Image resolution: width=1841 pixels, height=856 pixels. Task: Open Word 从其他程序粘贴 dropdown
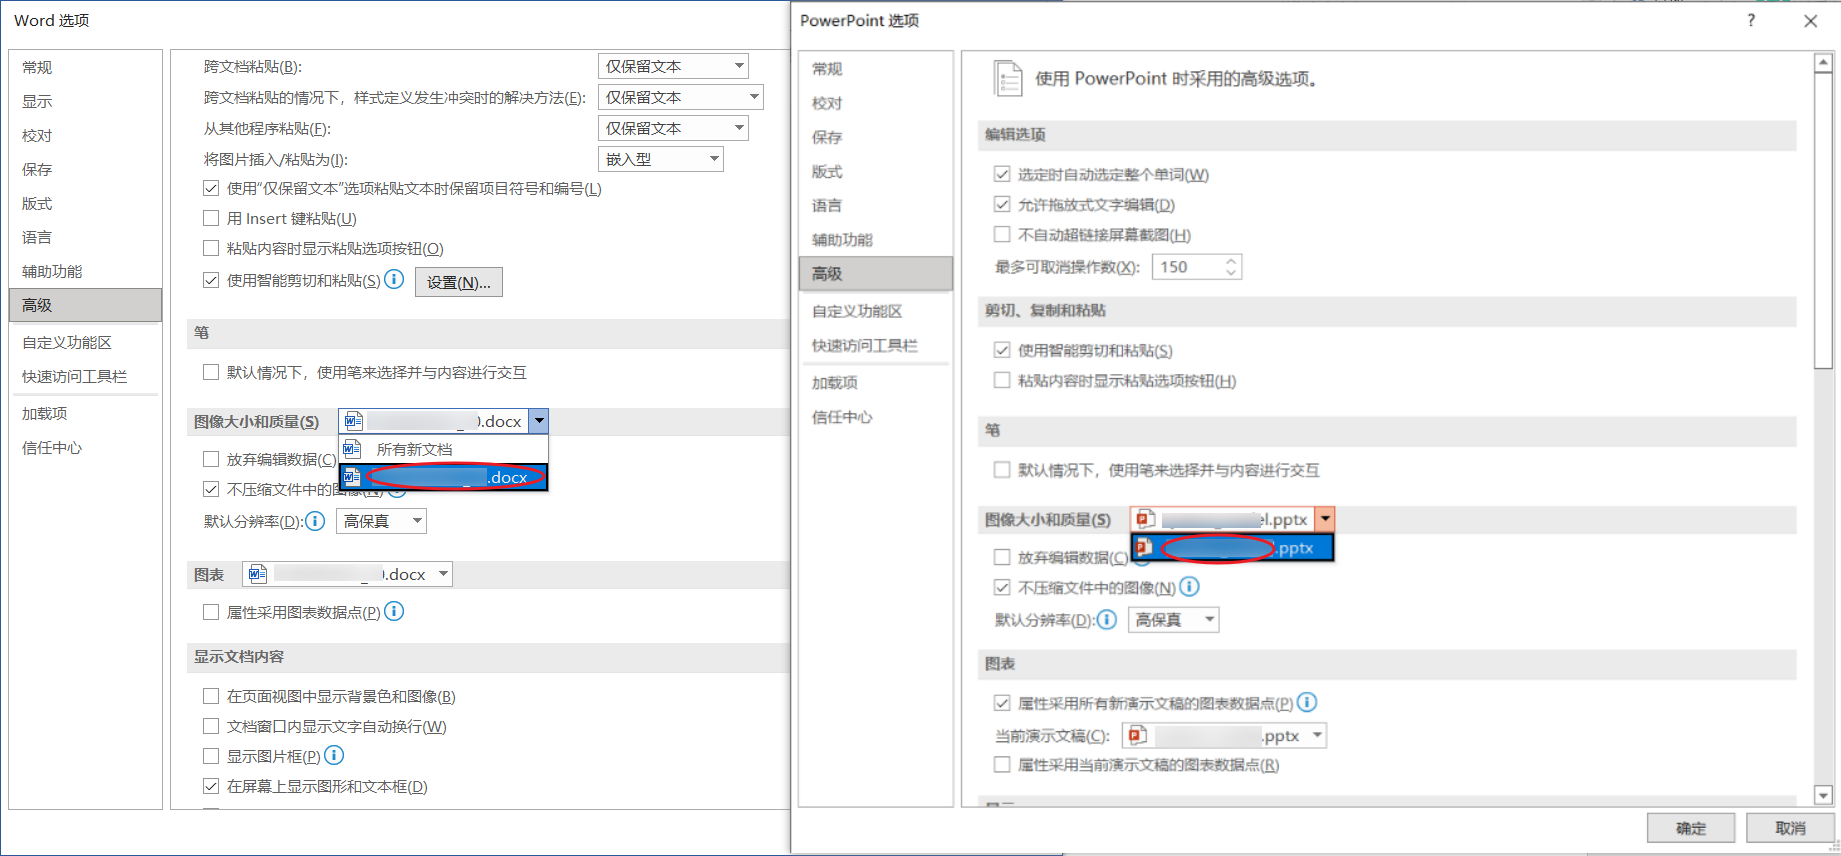tap(673, 128)
